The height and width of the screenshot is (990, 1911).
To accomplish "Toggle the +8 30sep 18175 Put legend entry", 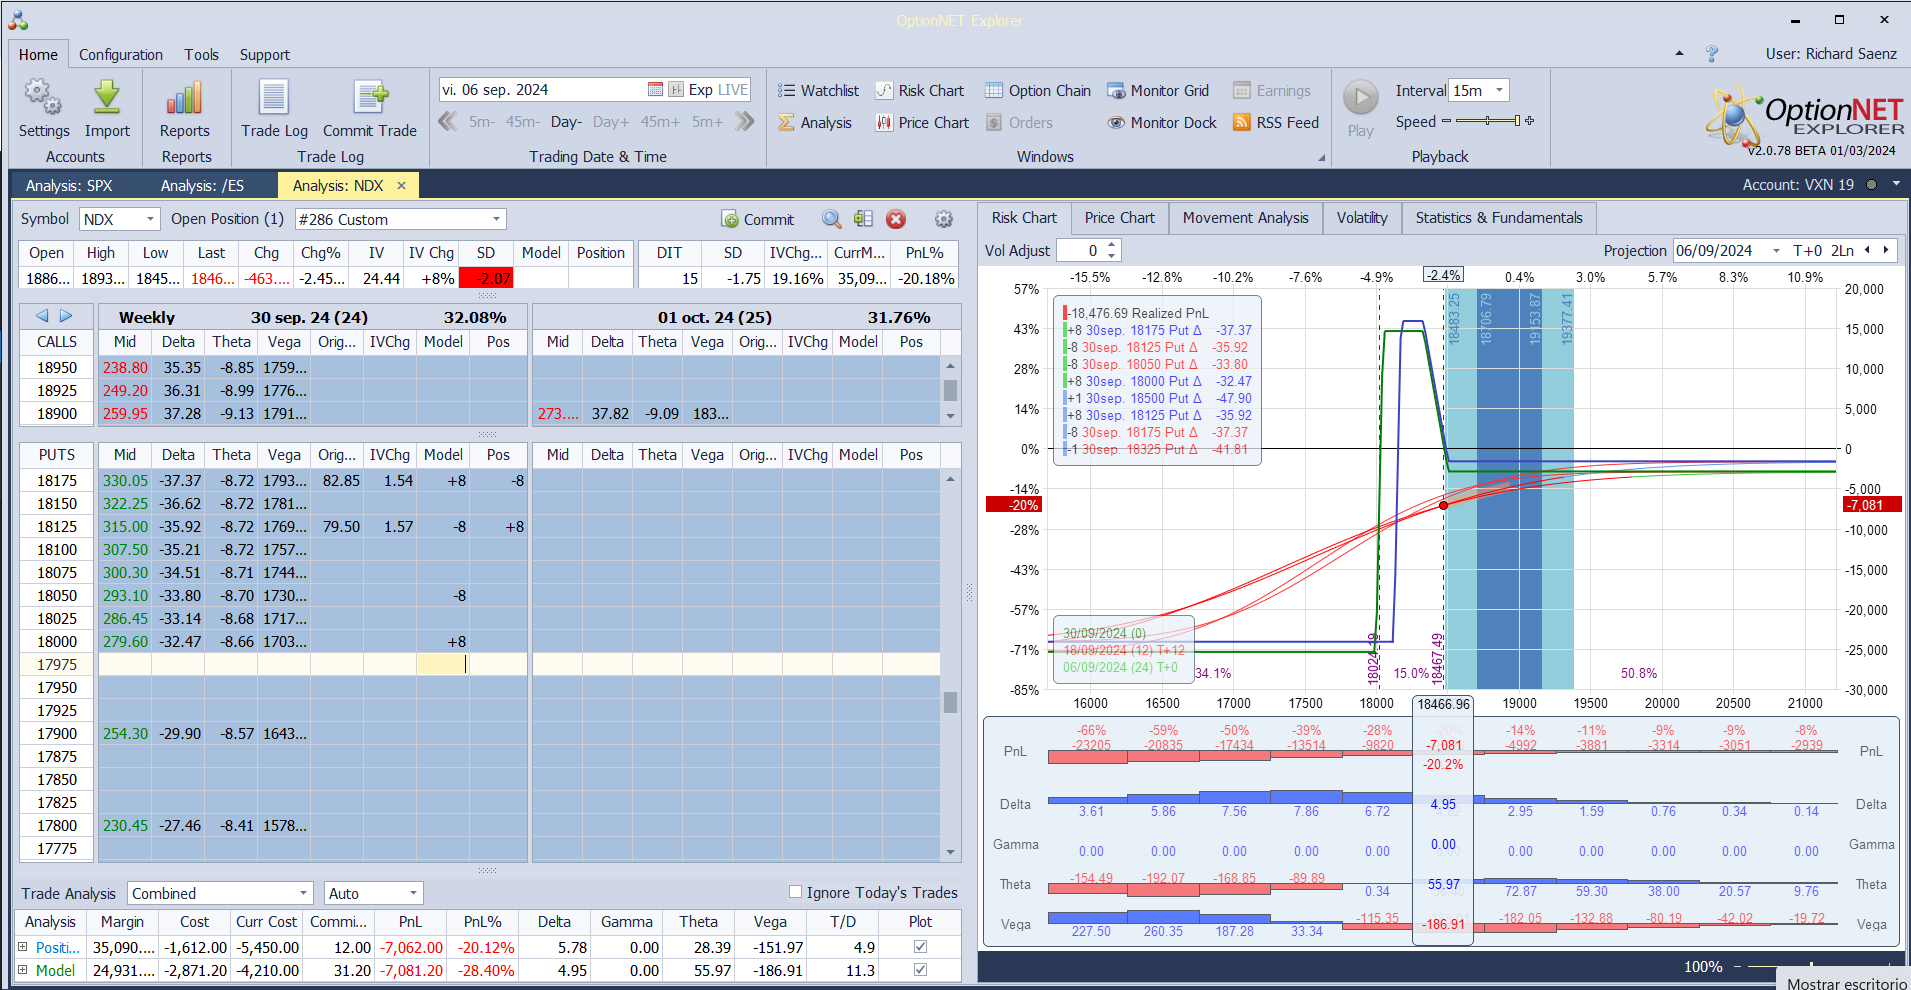I will click(1158, 330).
